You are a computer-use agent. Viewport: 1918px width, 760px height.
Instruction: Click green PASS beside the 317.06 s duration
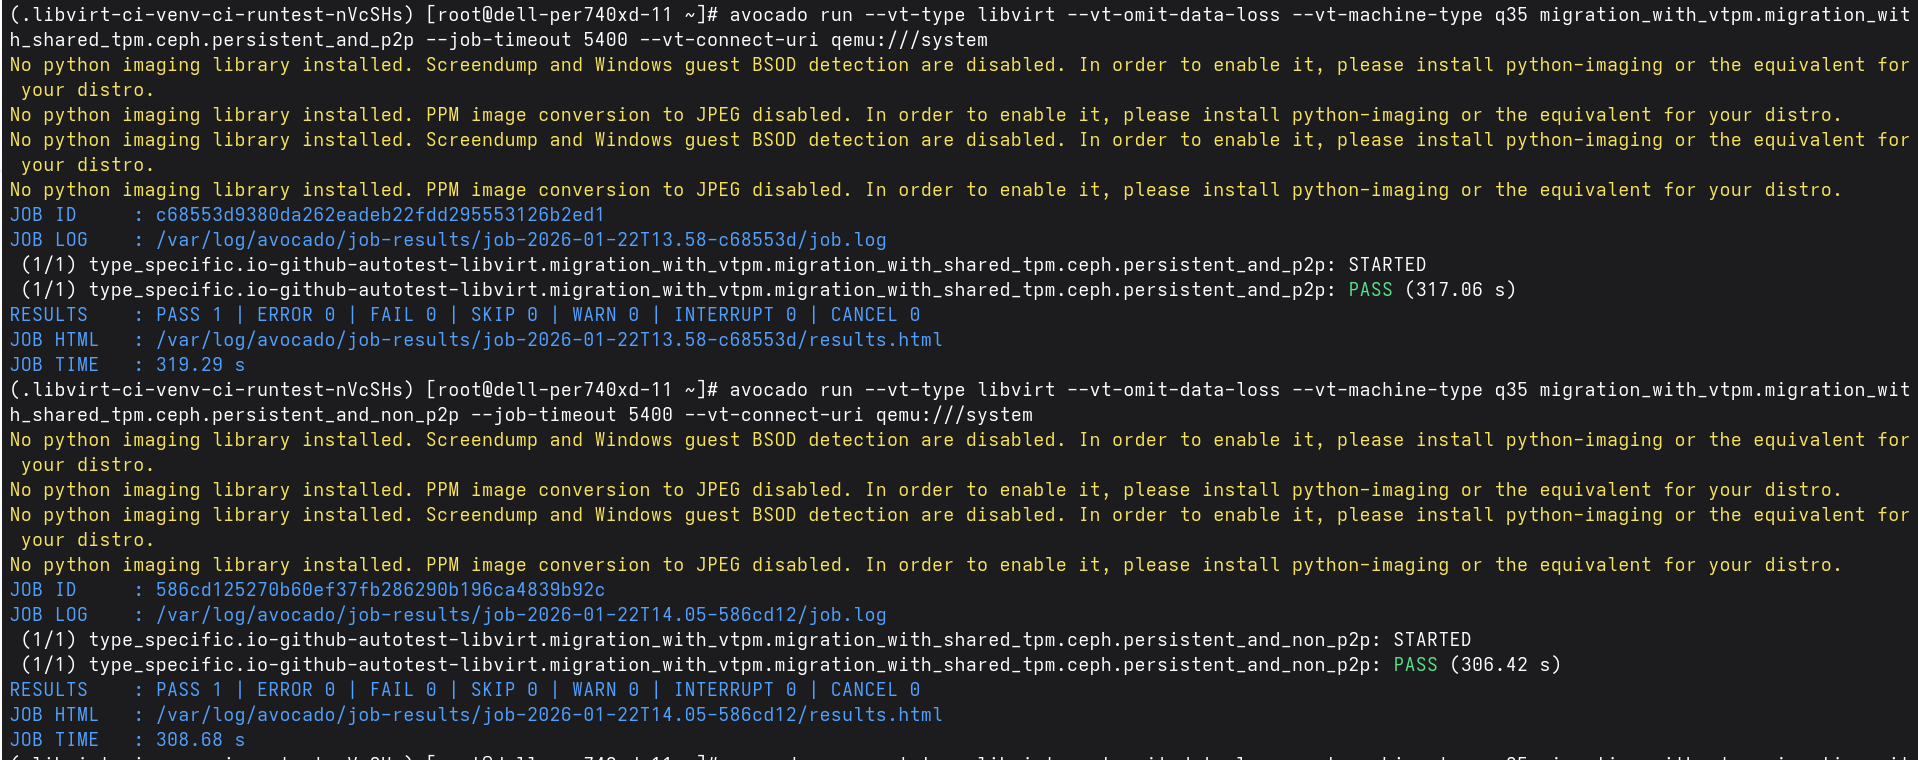point(1370,290)
